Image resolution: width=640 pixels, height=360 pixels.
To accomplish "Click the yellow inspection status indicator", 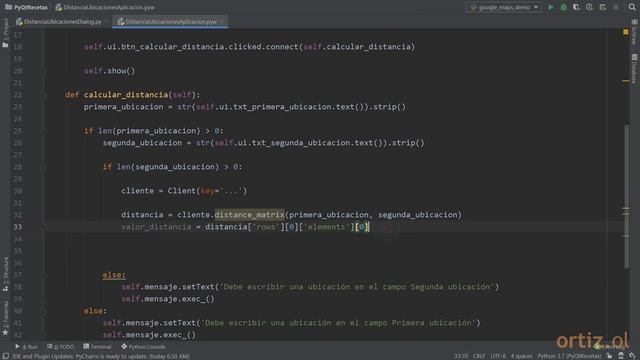I will tap(626, 32).
